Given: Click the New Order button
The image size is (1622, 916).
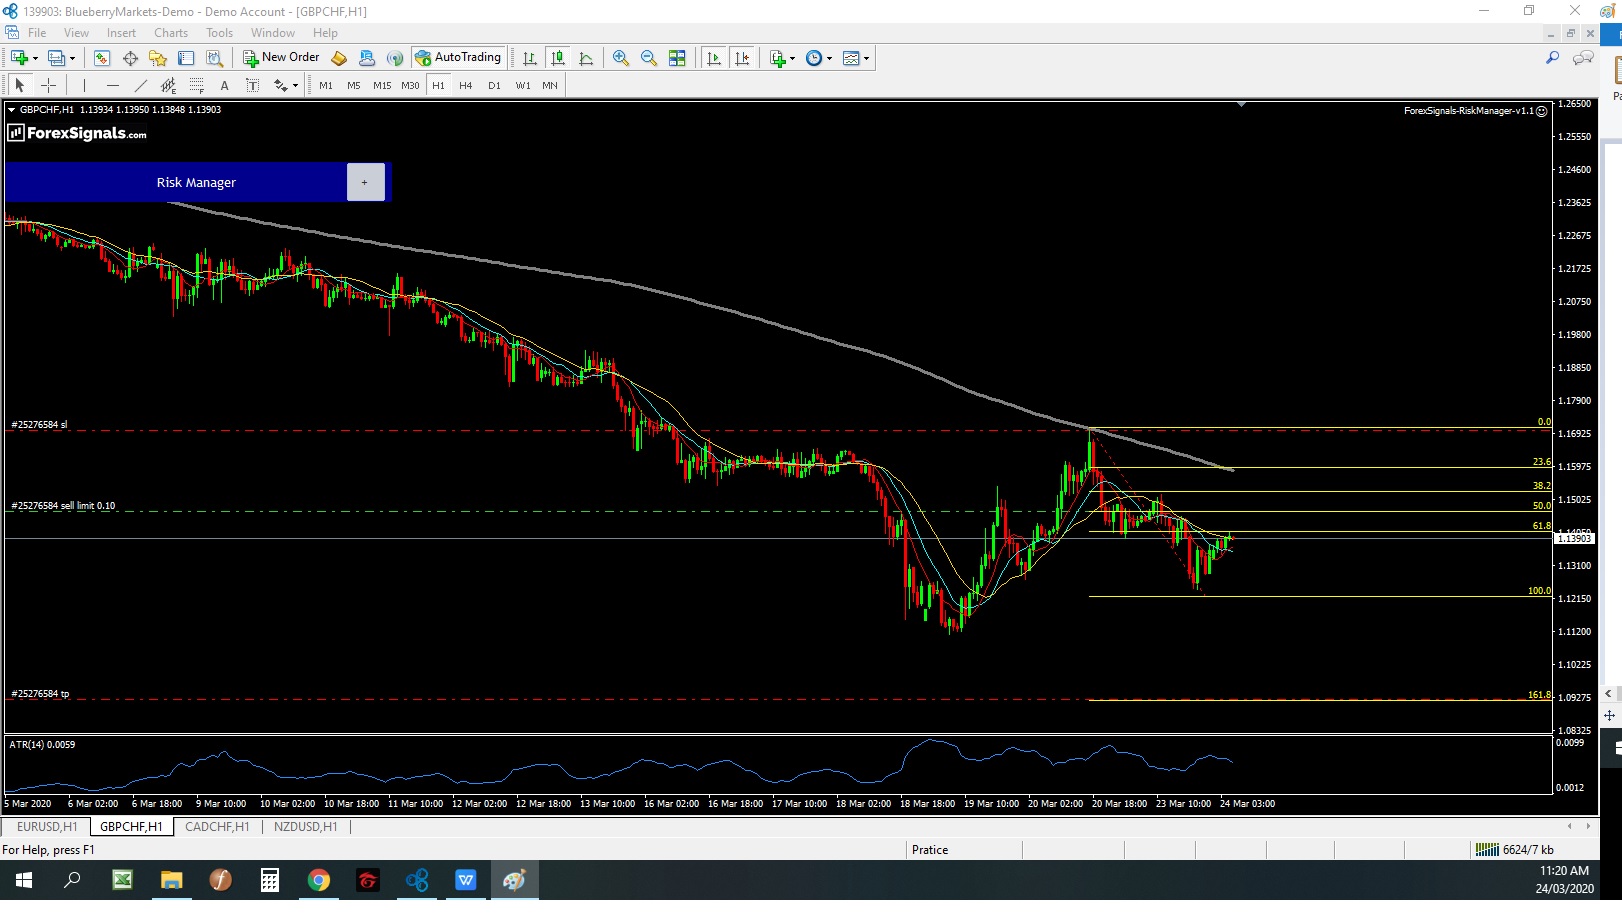Looking at the screenshot, I should click(281, 58).
